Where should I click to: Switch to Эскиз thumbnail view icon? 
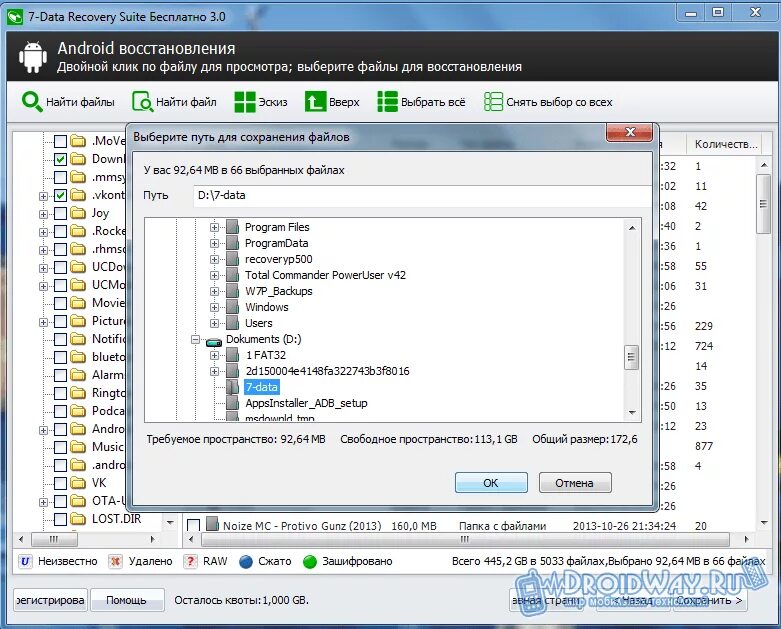pos(245,102)
